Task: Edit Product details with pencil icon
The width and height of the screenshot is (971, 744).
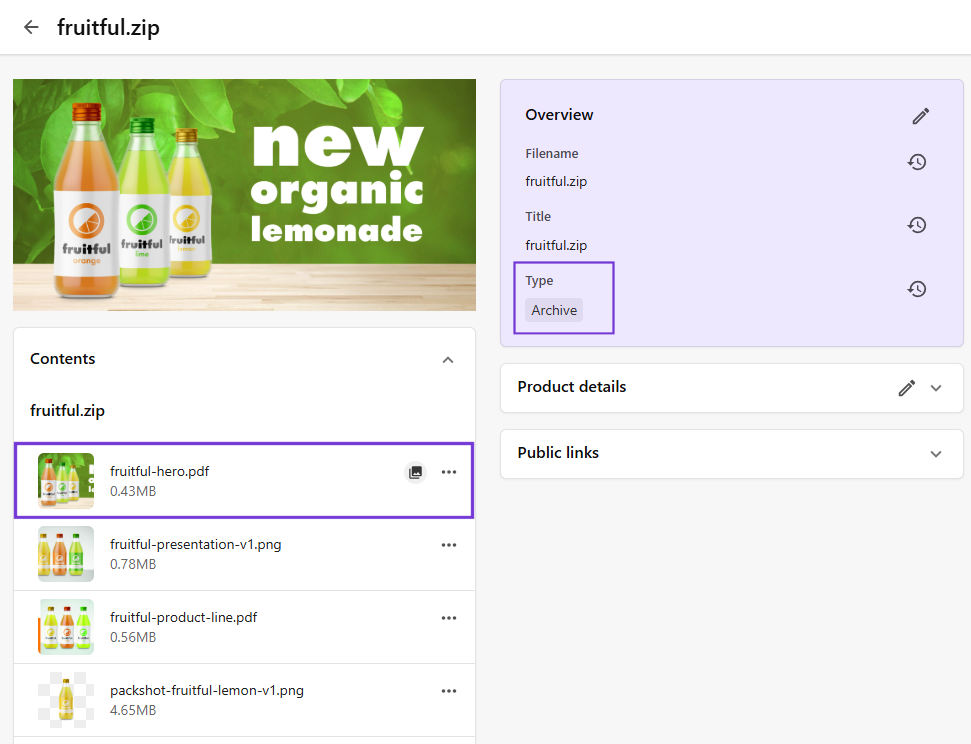Action: point(907,388)
